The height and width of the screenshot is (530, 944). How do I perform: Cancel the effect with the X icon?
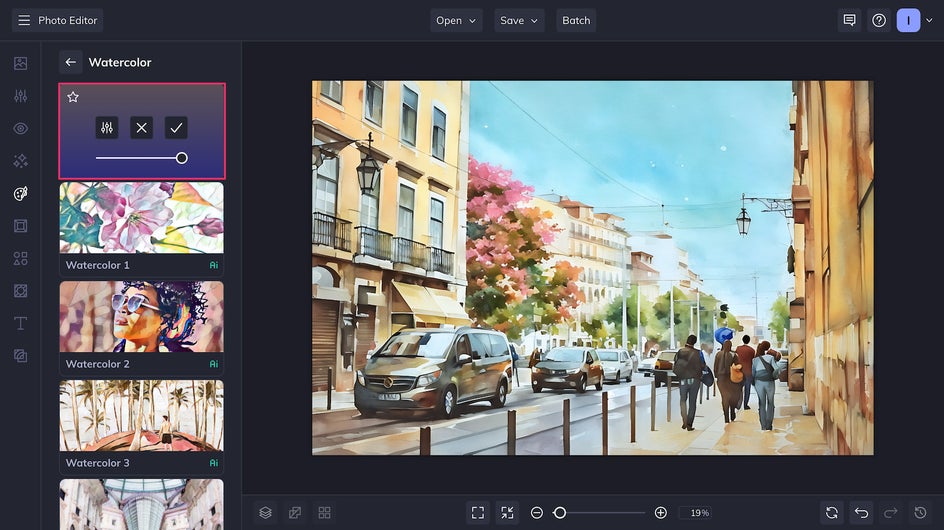coord(141,128)
